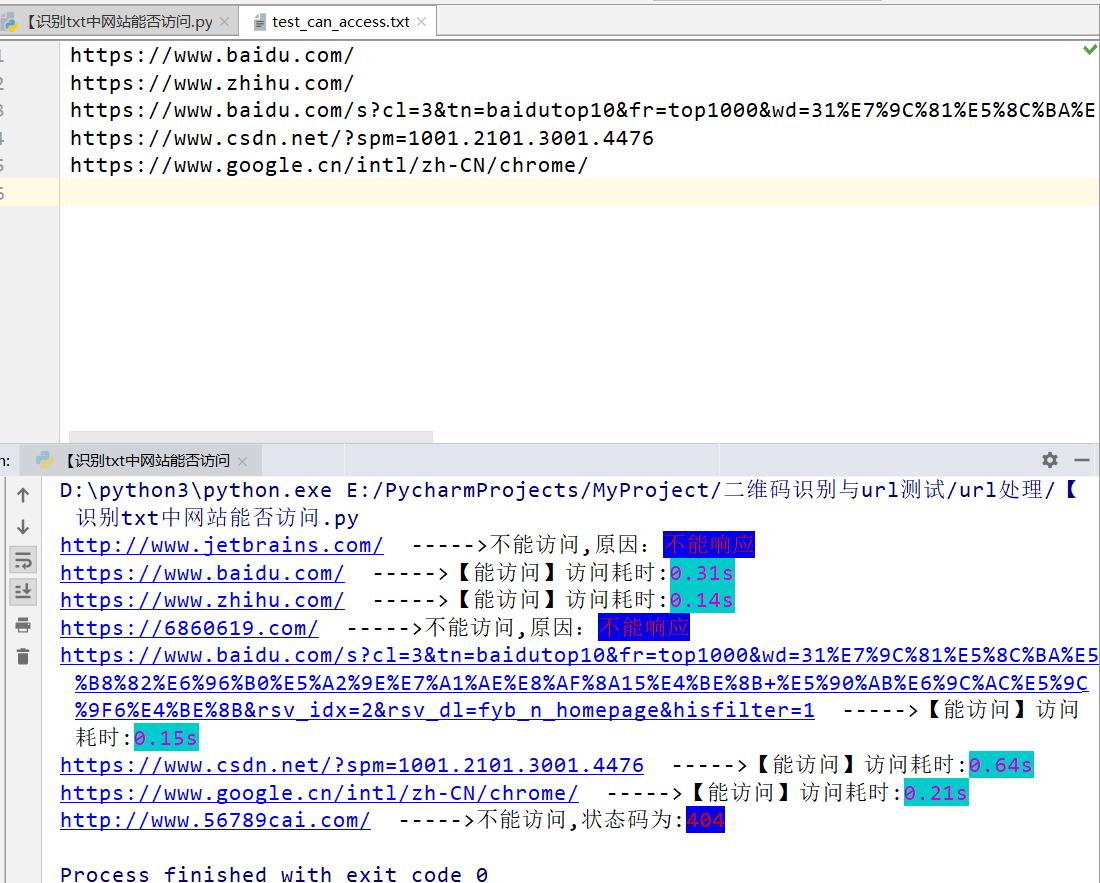Image resolution: width=1100 pixels, height=883 pixels.
Task: Toggle scroll to end of output
Action: (23, 591)
